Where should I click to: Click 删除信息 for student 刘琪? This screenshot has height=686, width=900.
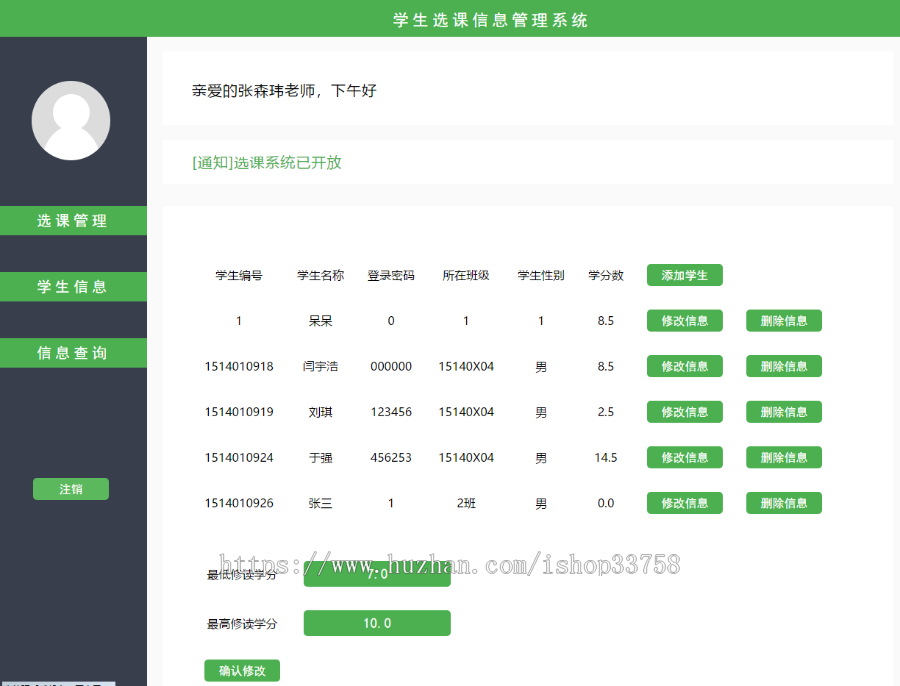pos(783,411)
